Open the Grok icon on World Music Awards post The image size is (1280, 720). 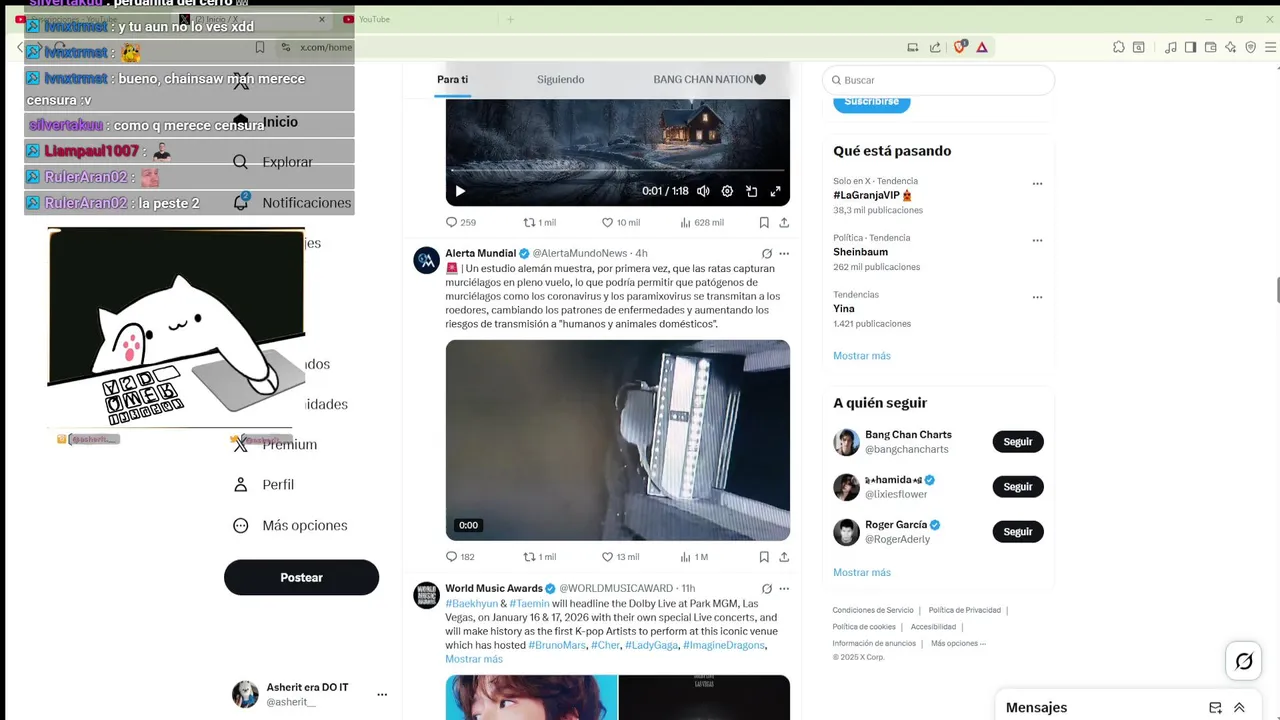pyautogui.click(x=767, y=589)
